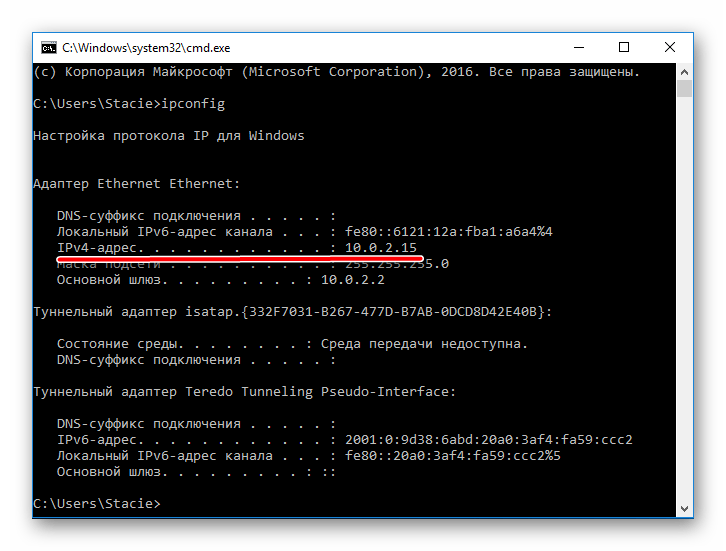Click the address fe80::20a0:3af4:fa59:ccc2%5
726x551 pixels.
click(x=453, y=456)
